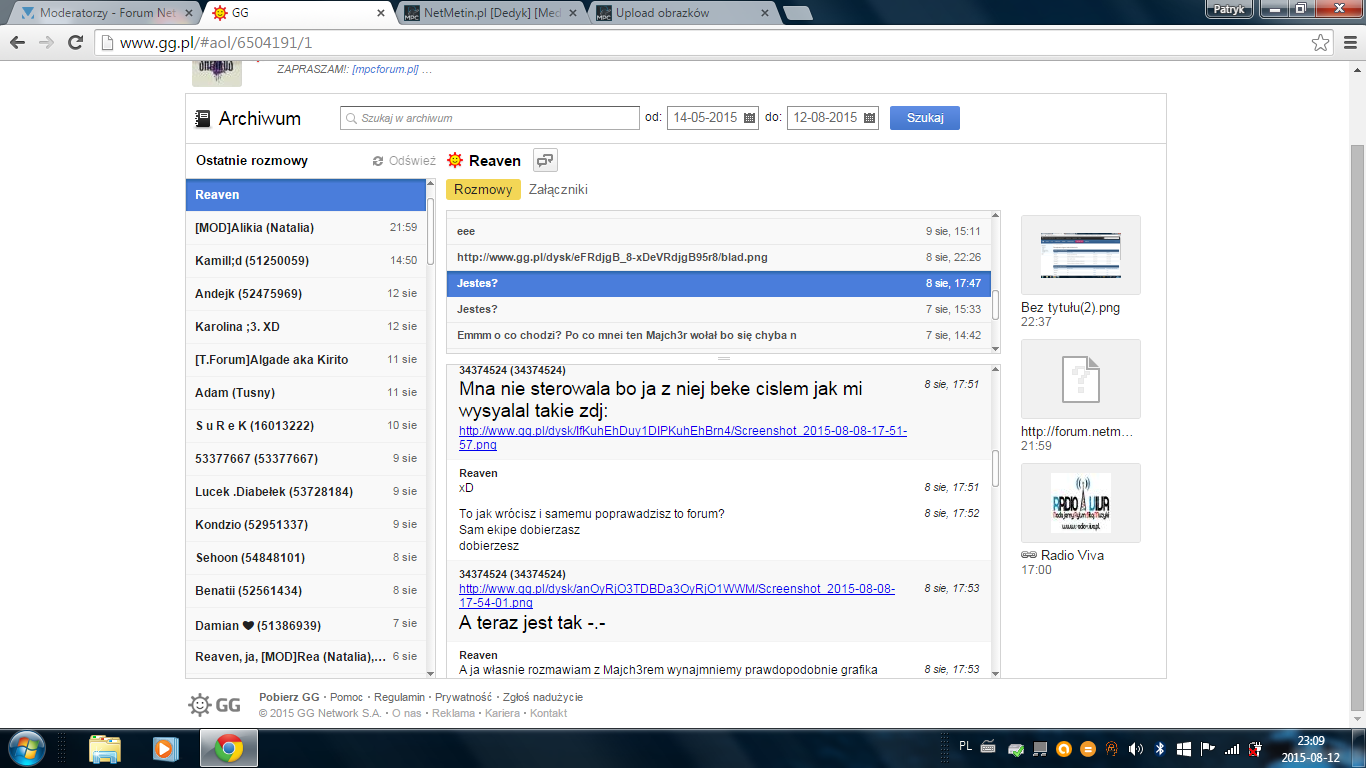Open the blad.png gg.pl/dysk link row
Screen dimensions: 1366x768
point(719,257)
